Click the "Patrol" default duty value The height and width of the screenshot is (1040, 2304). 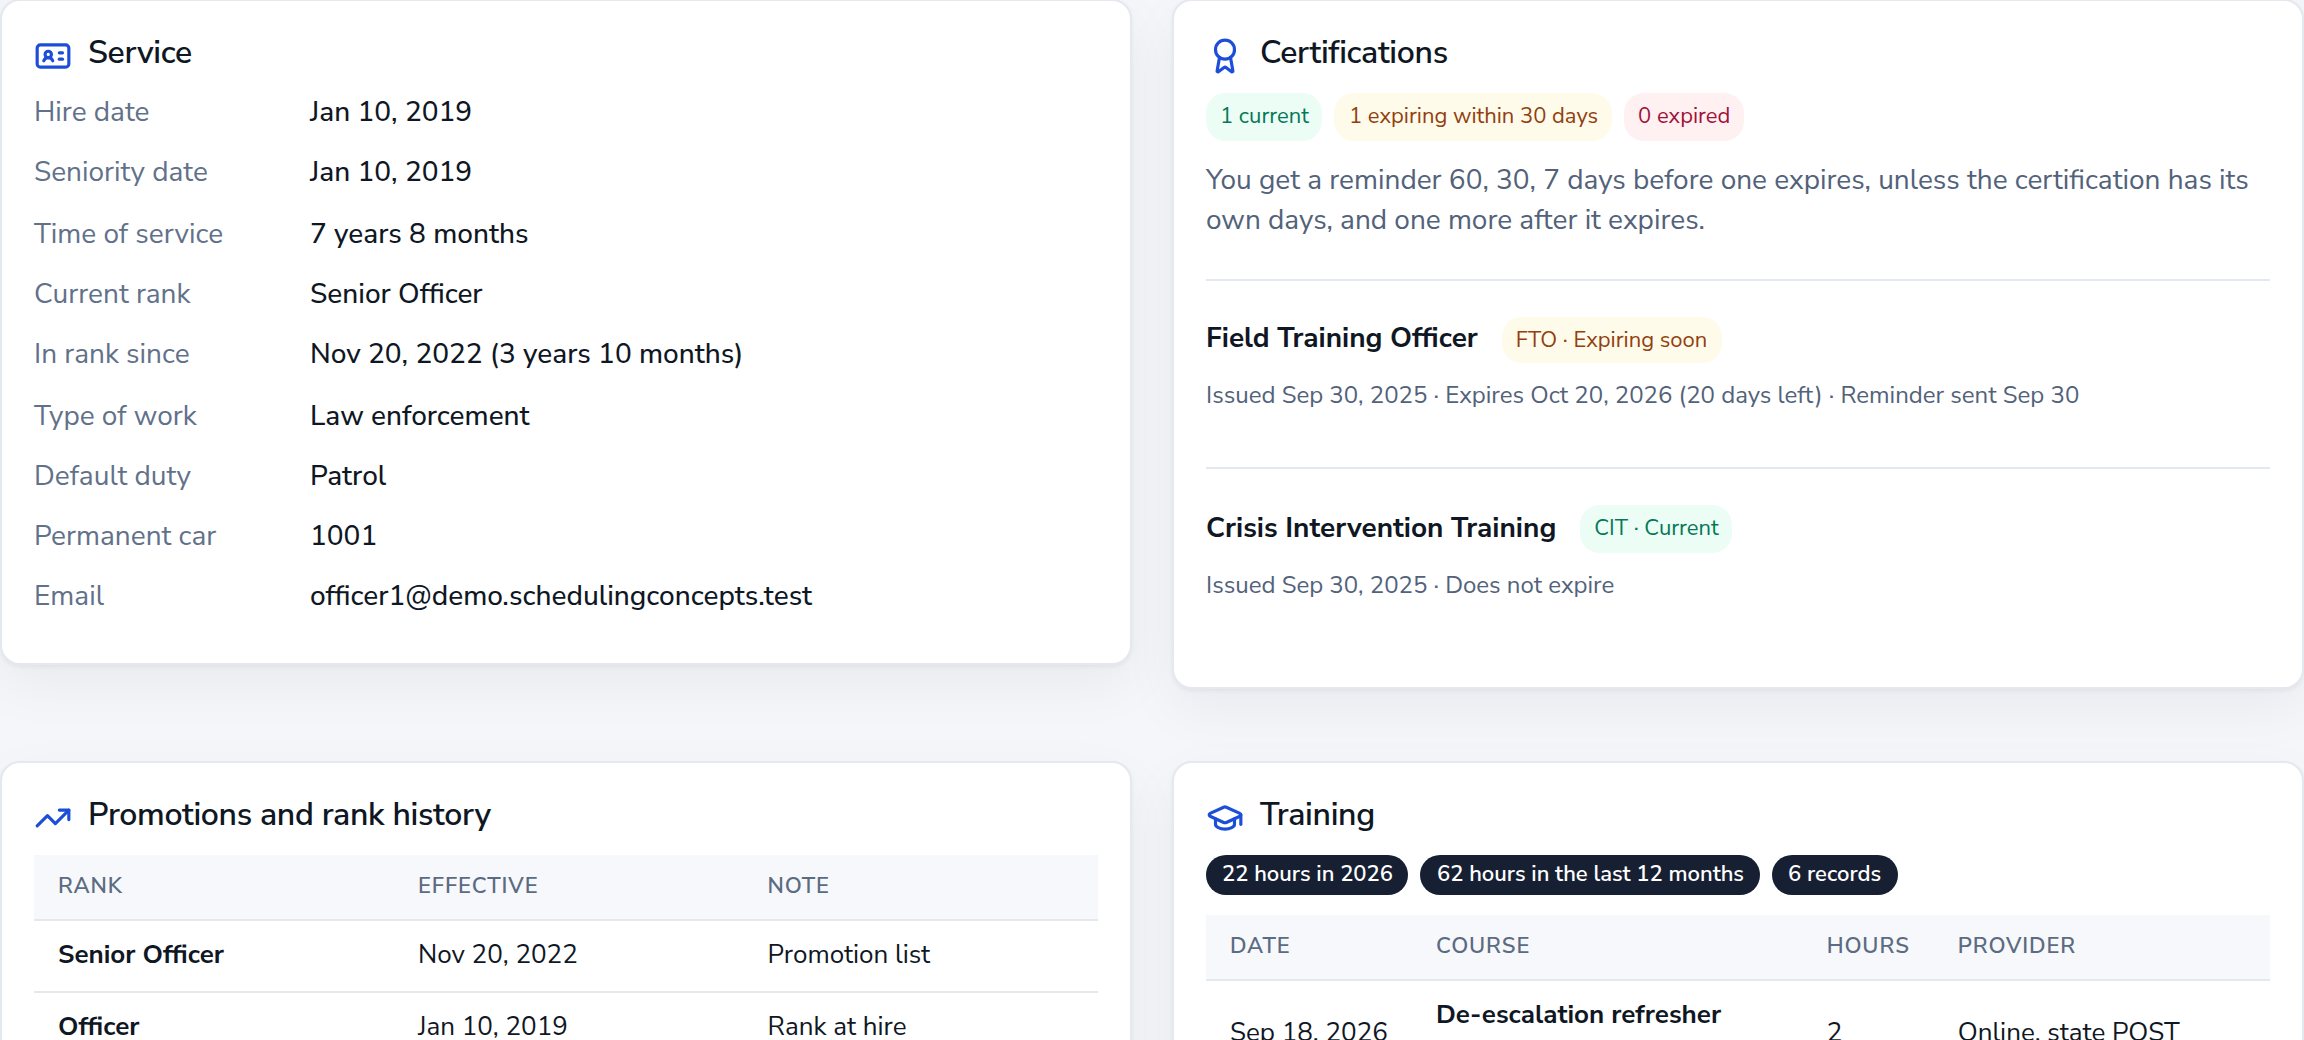tap(348, 476)
